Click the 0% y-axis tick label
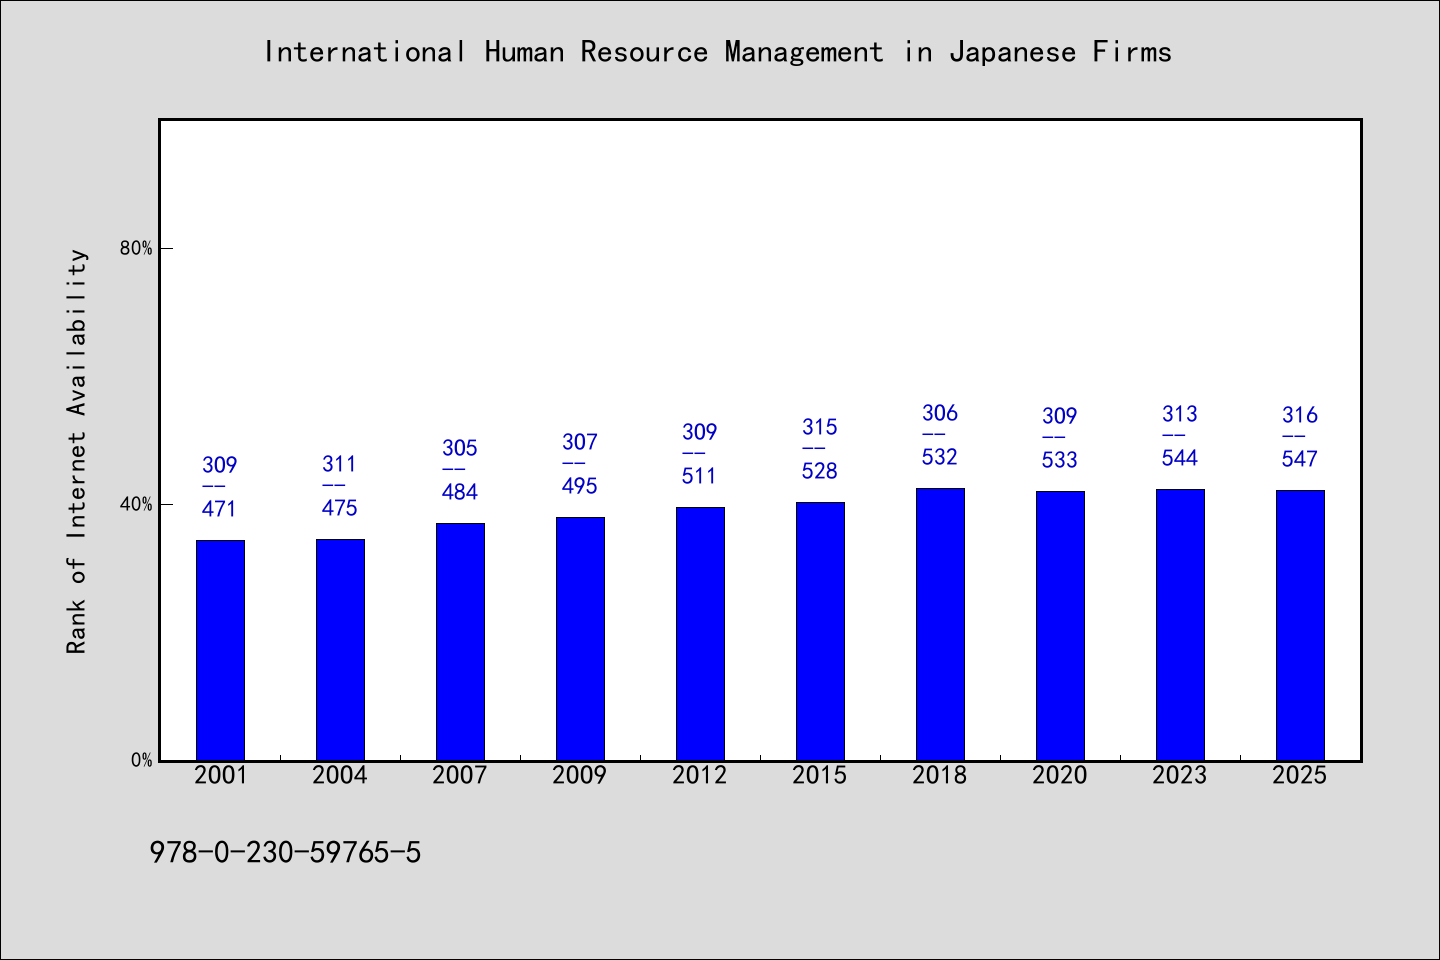This screenshot has width=1440, height=960. coord(141,760)
